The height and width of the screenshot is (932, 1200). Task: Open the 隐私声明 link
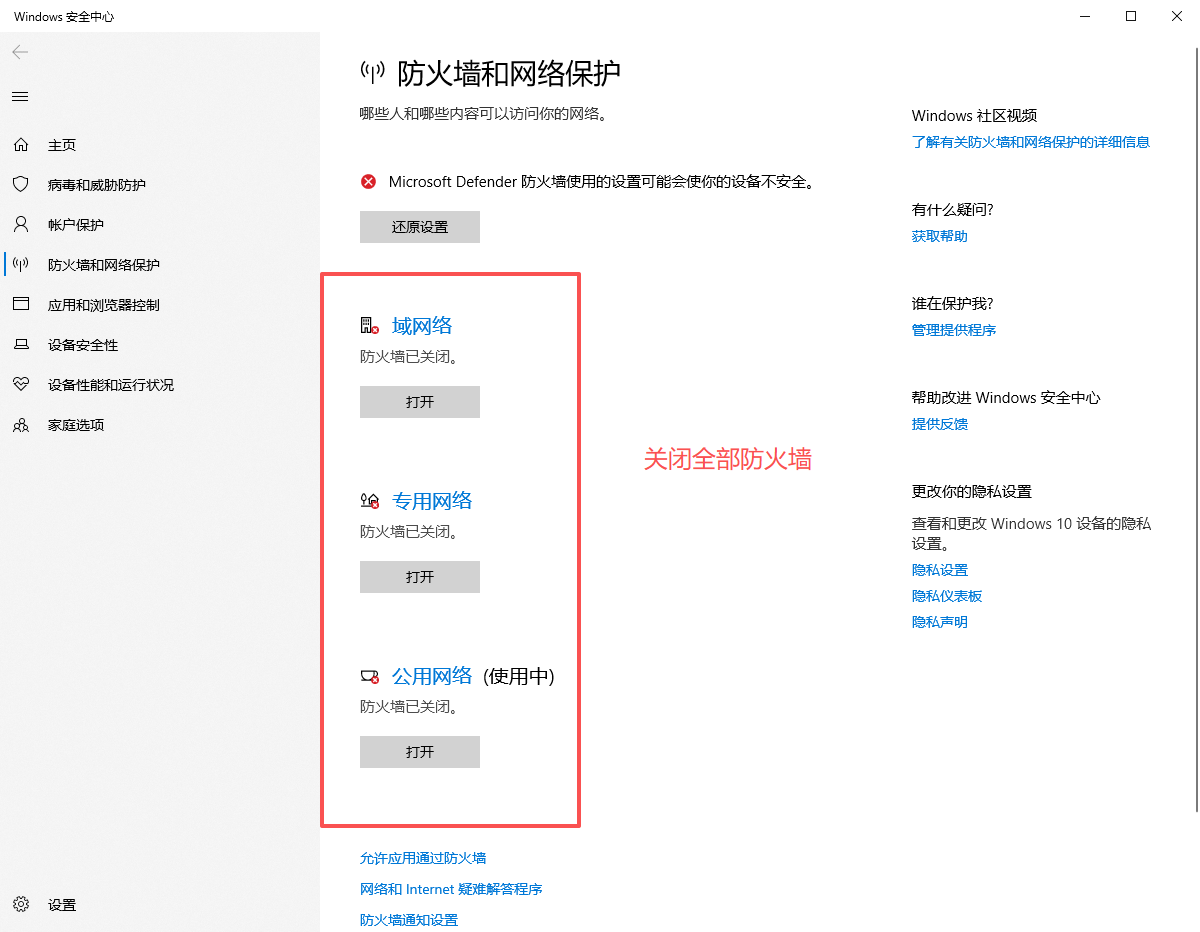[940, 622]
